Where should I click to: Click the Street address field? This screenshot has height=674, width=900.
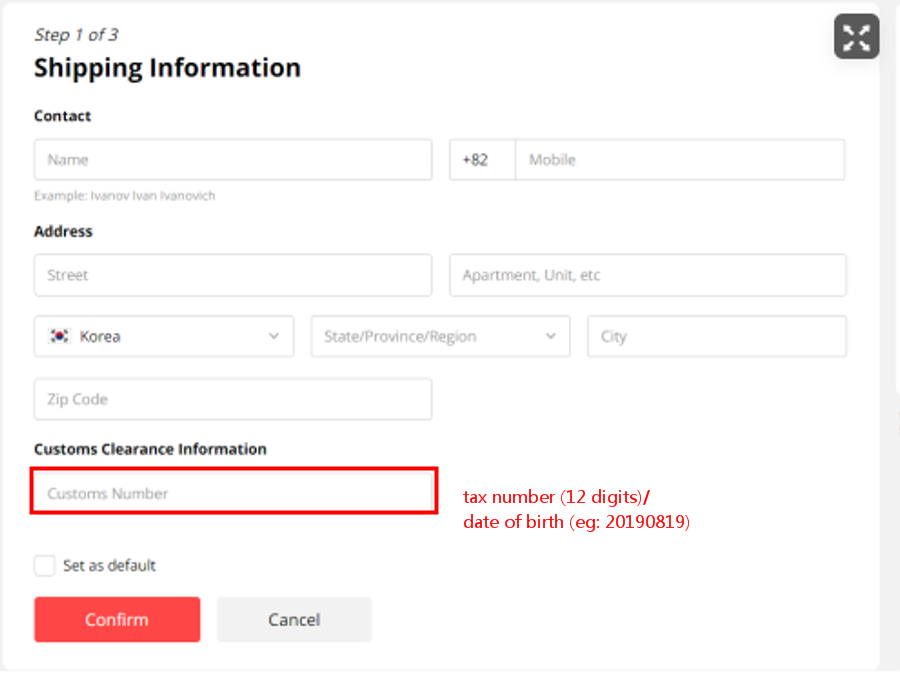pyautogui.click(x=233, y=275)
